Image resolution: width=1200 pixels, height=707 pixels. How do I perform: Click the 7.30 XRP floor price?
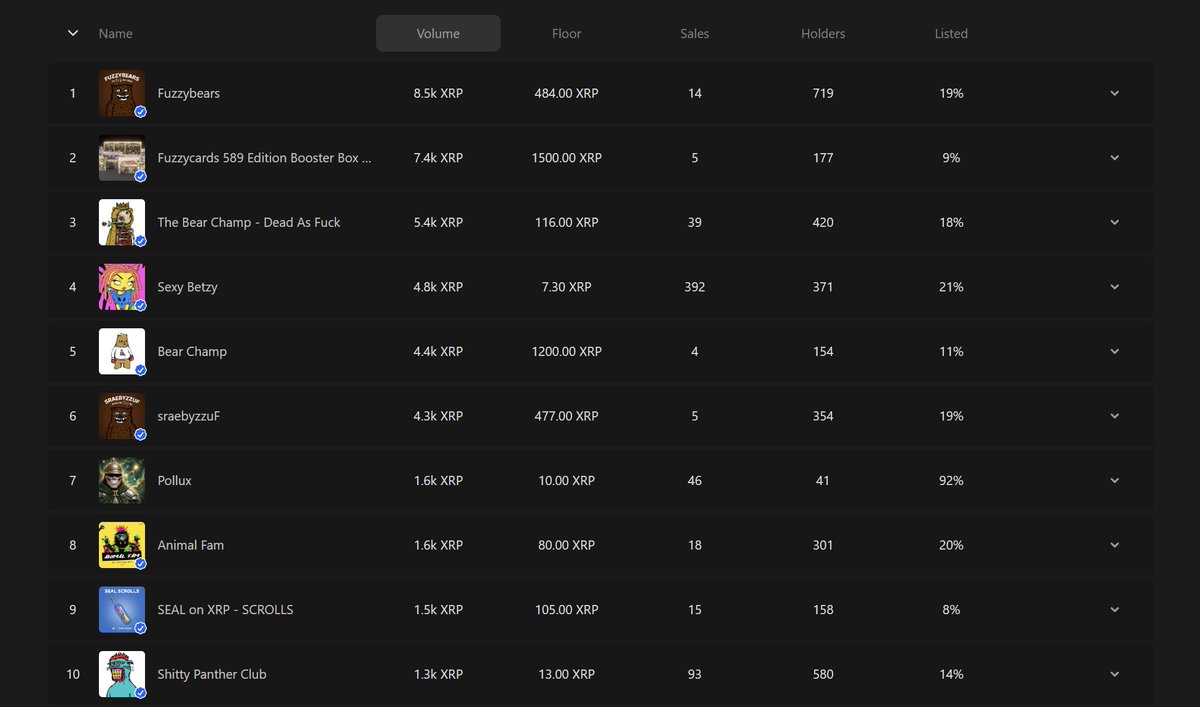coord(566,287)
